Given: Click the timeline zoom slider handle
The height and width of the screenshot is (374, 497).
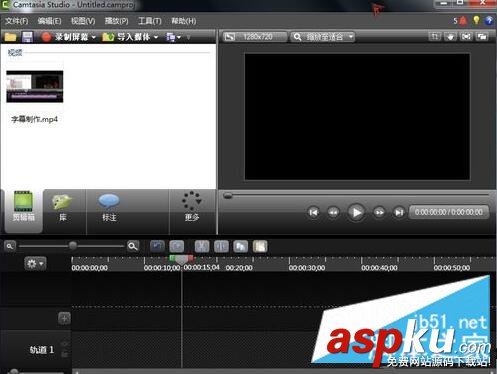Looking at the screenshot, I should click(73, 246).
